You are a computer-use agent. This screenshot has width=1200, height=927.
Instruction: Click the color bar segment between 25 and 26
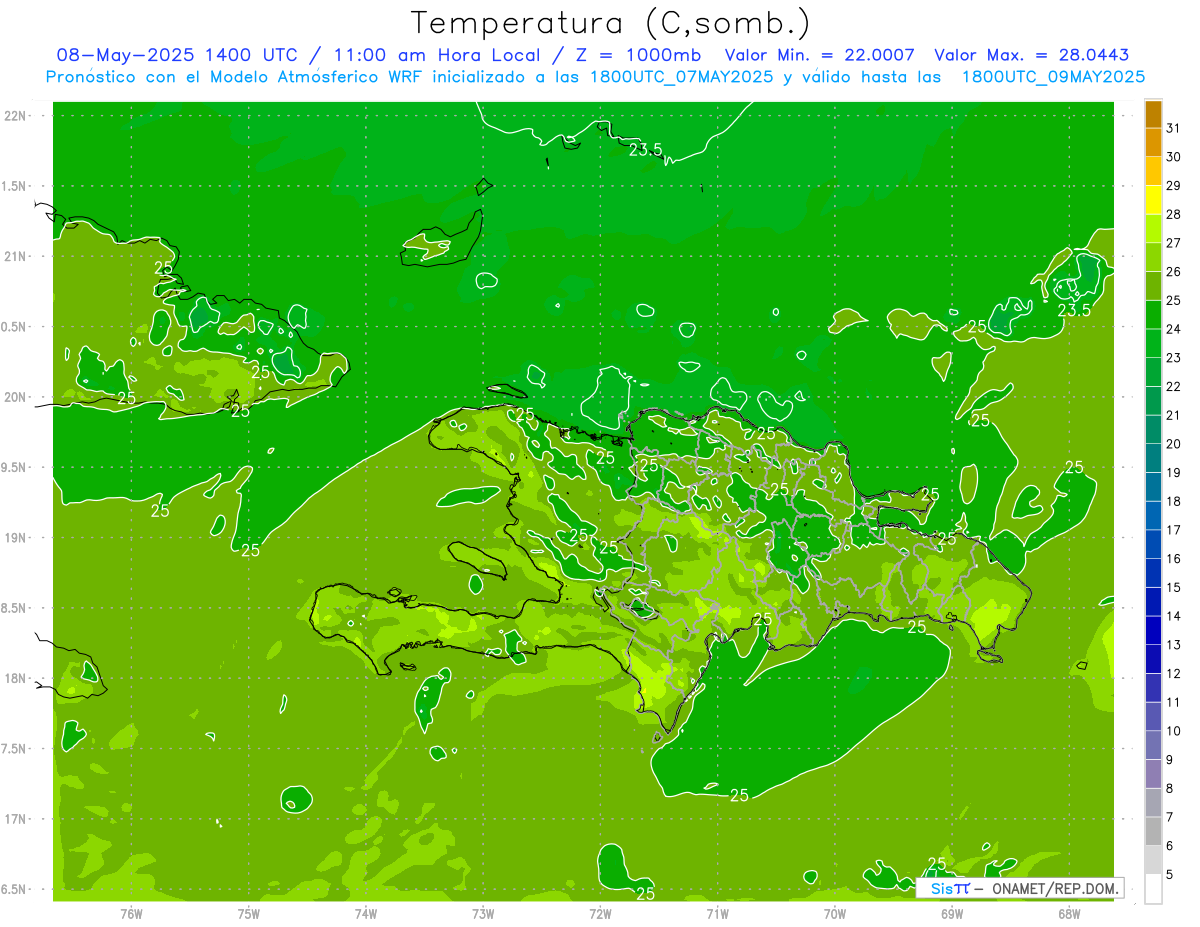pyautogui.click(x=1153, y=286)
